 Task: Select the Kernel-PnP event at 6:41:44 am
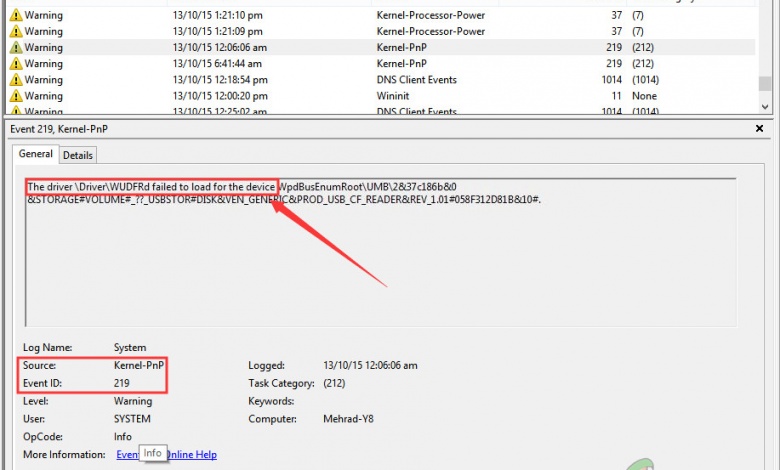click(x=381, y=64)
